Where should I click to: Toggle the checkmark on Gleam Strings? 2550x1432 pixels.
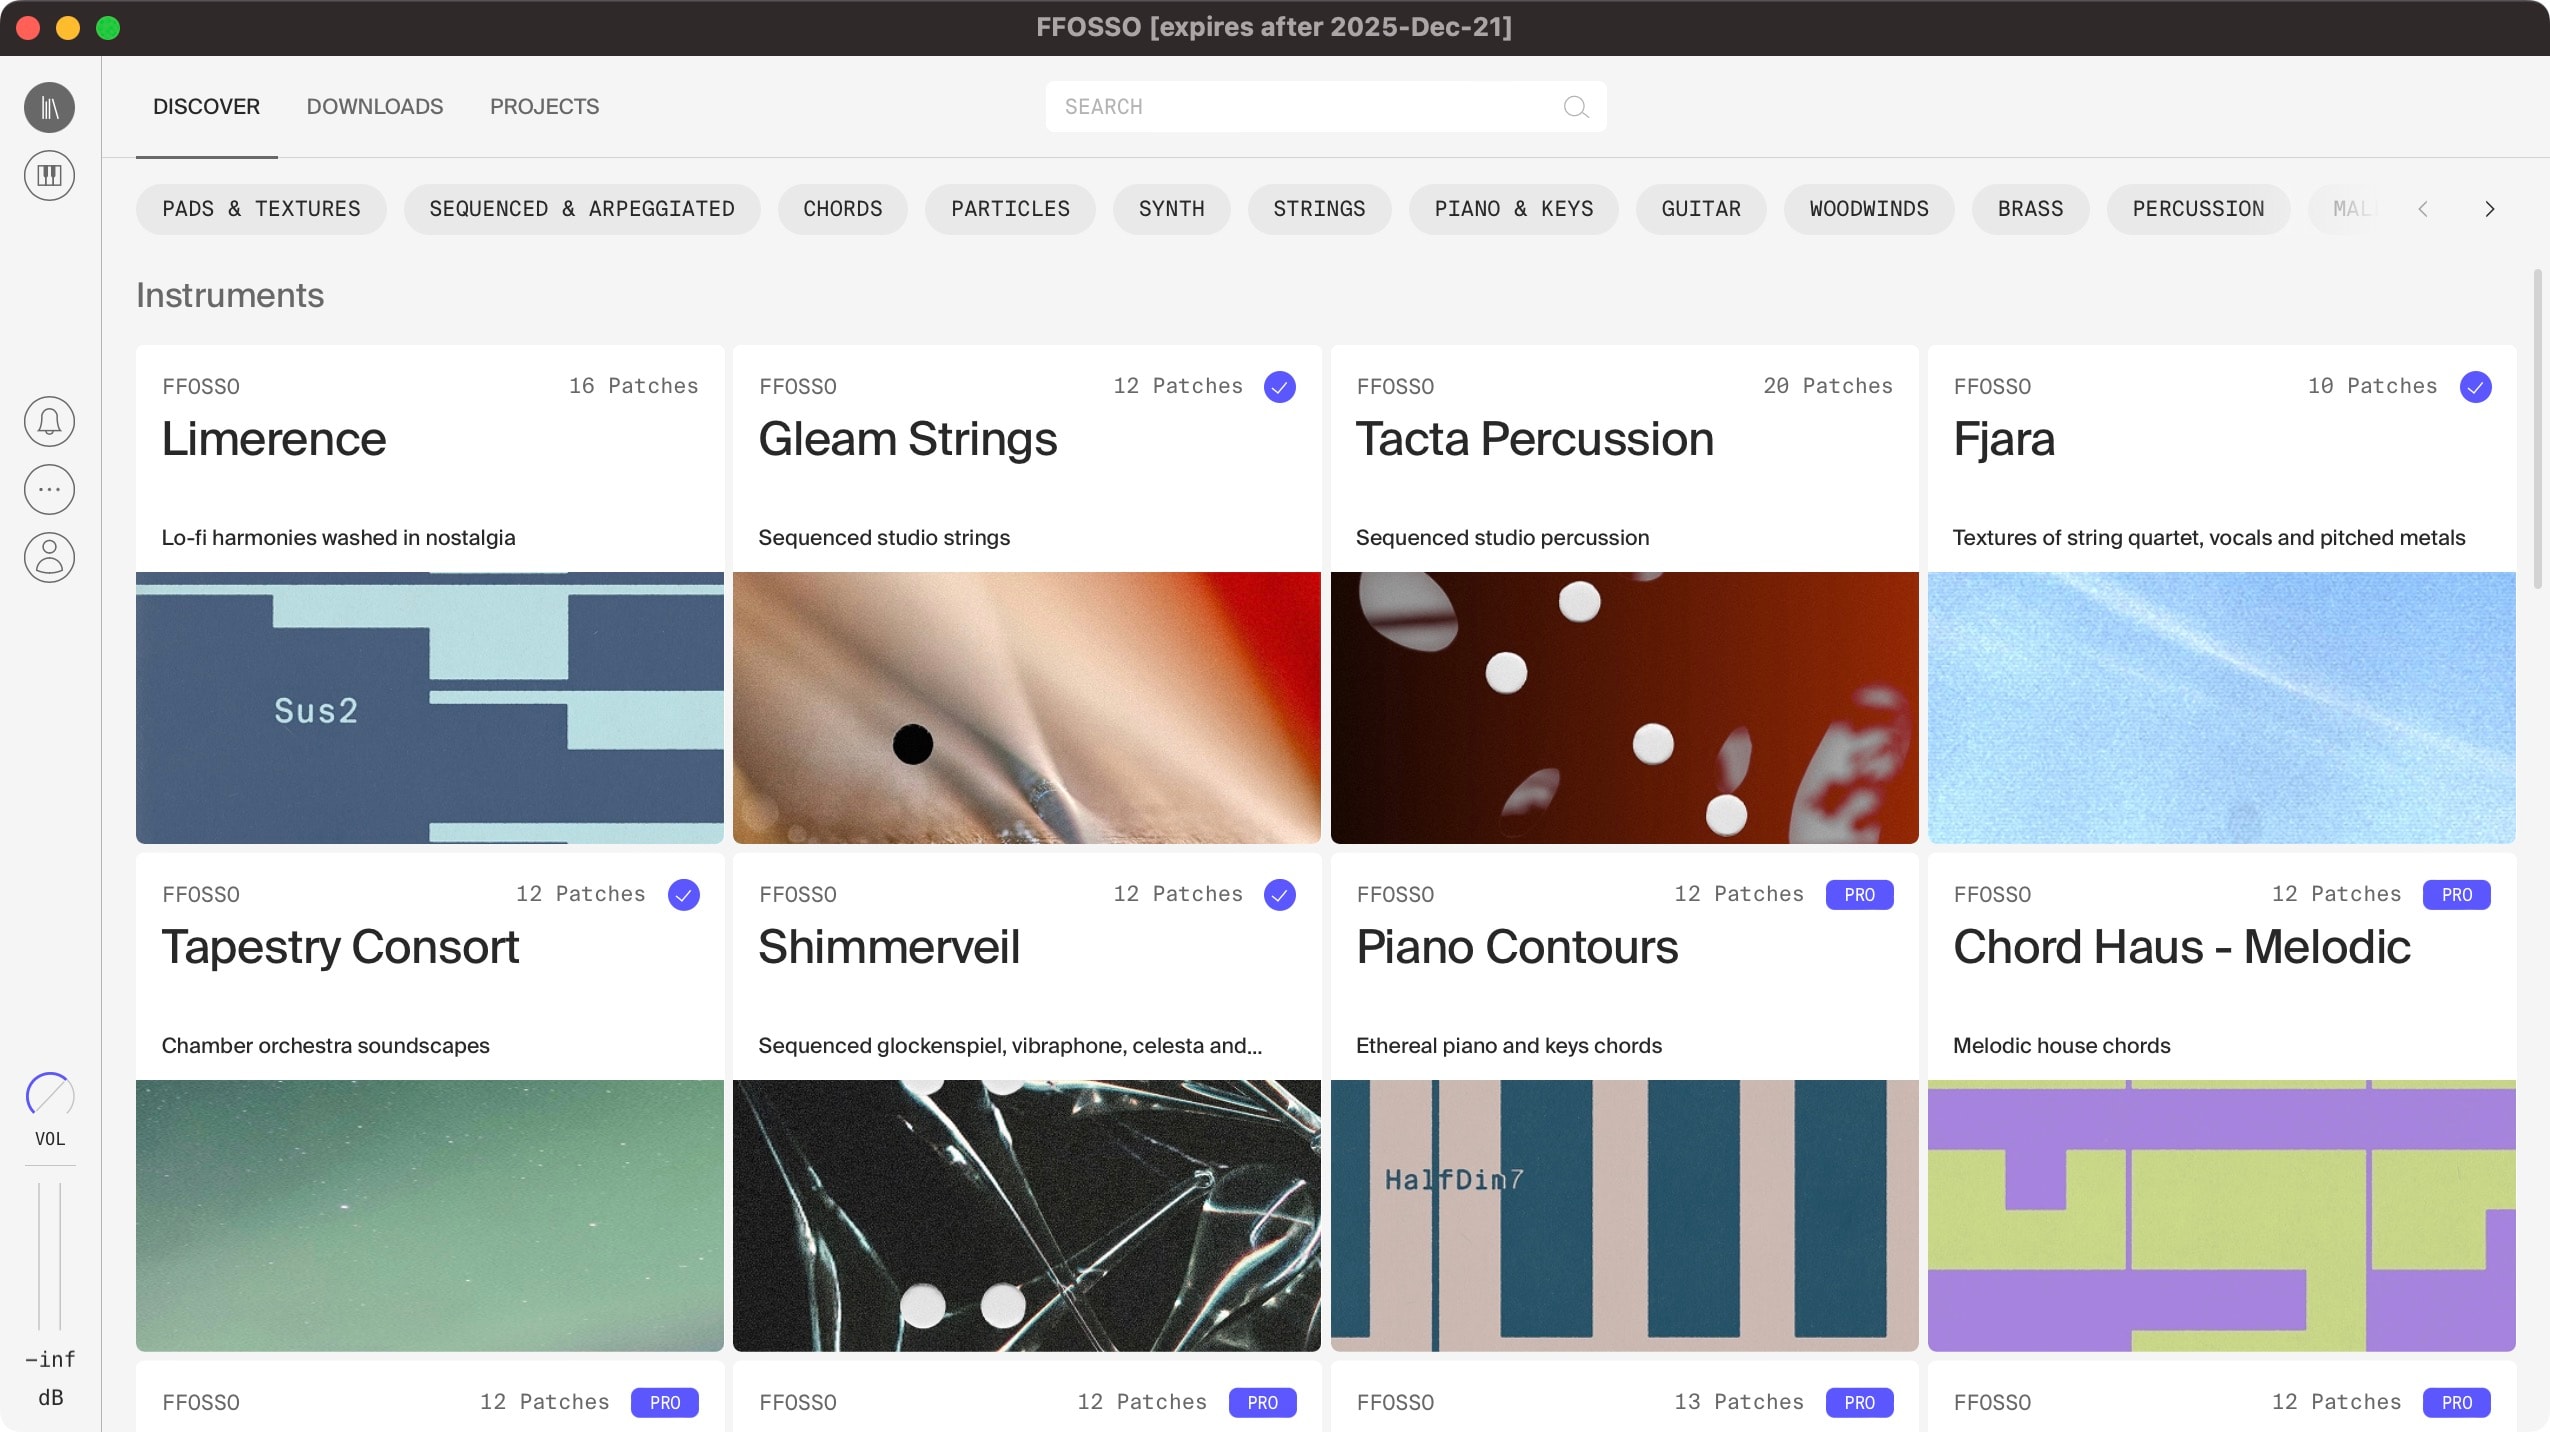tap(1279, 387)
